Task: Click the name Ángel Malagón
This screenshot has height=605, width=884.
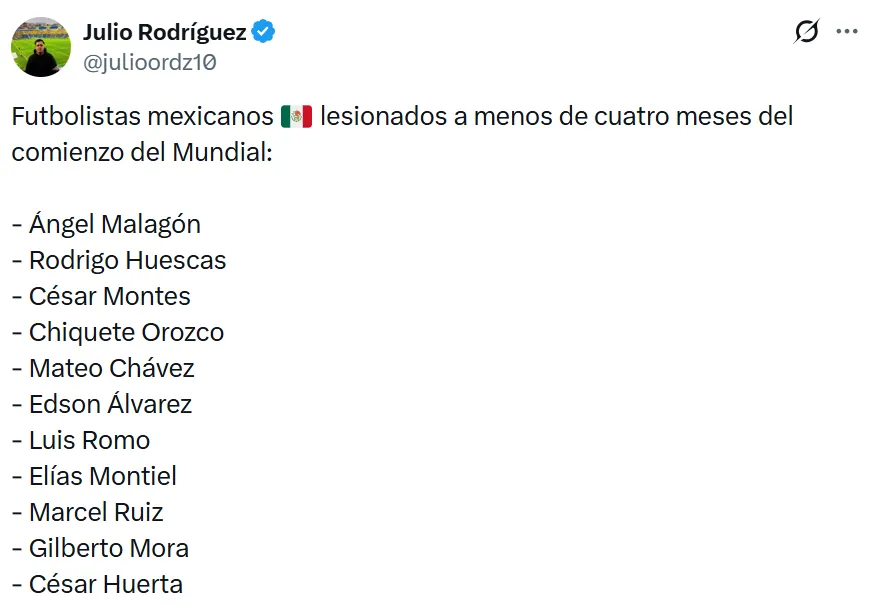Action: pyautogui.click(x=114, y=224)
